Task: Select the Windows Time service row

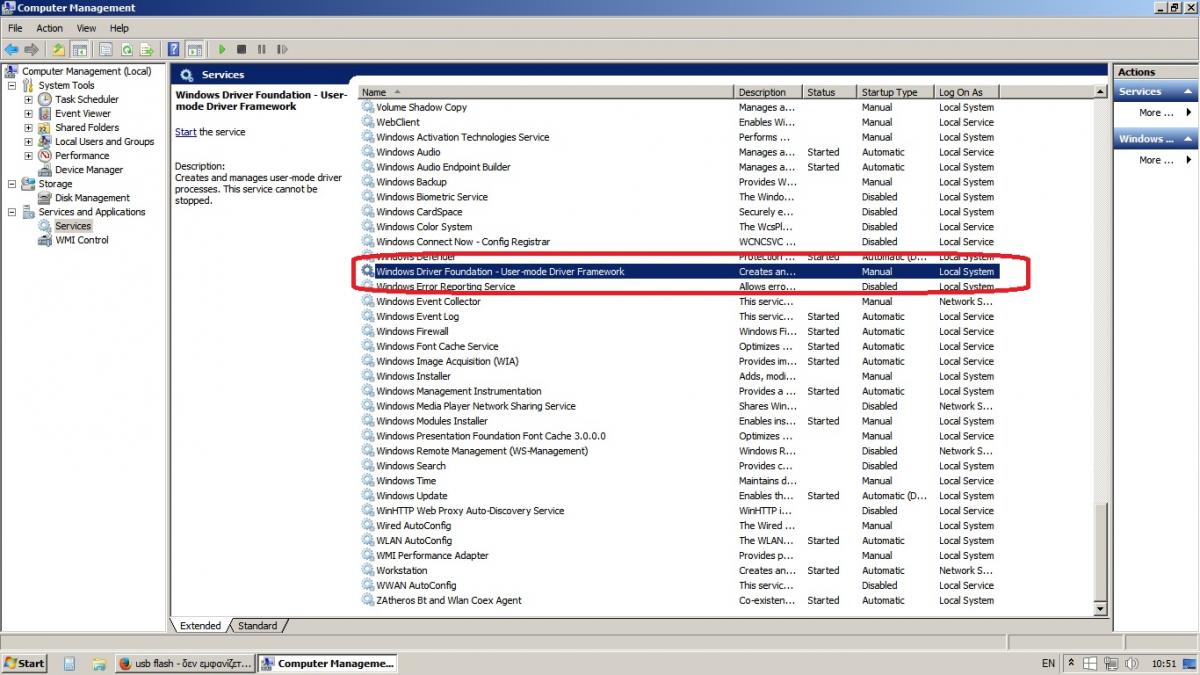Action: pyautogui.click(x=680, y=480)
